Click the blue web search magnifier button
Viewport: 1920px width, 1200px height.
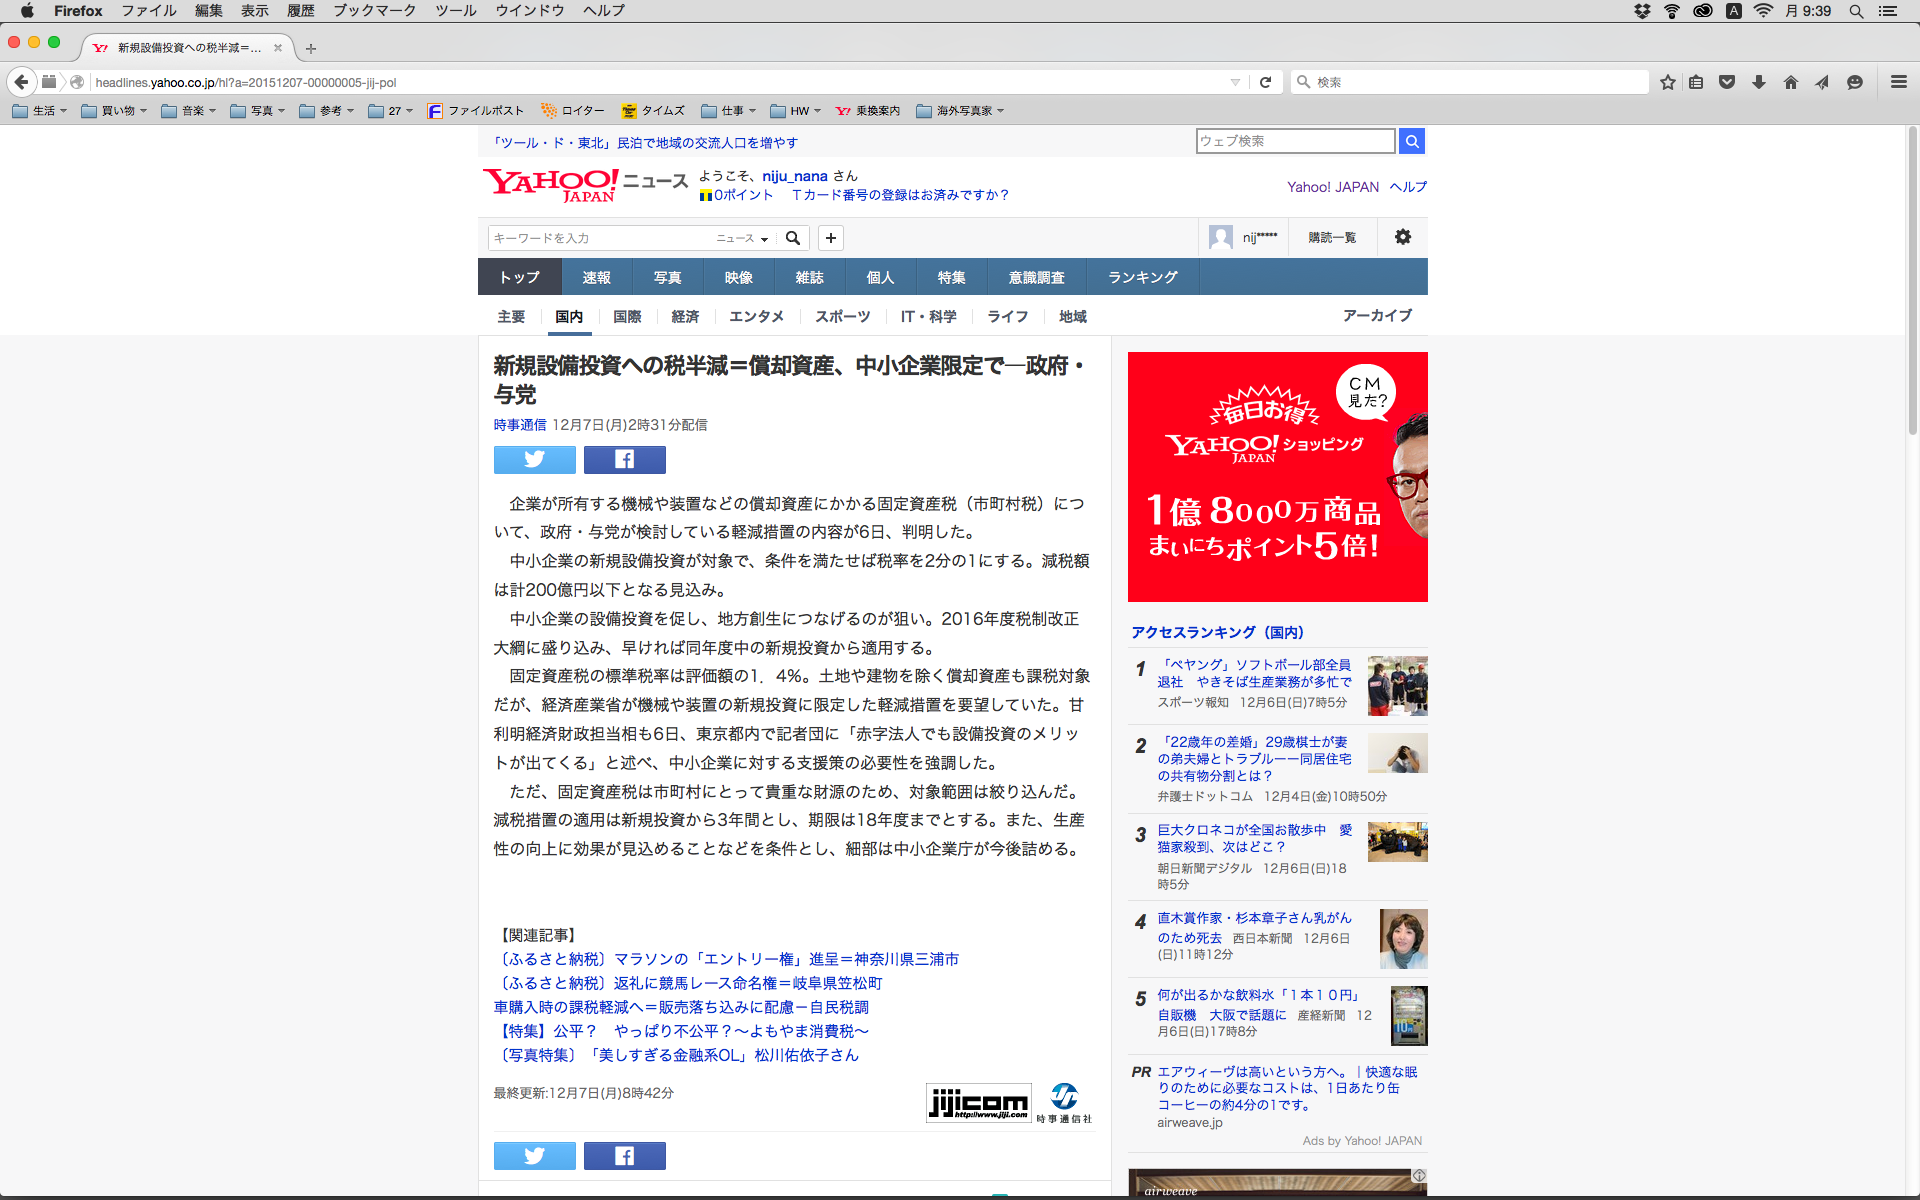click(1411, 141)
